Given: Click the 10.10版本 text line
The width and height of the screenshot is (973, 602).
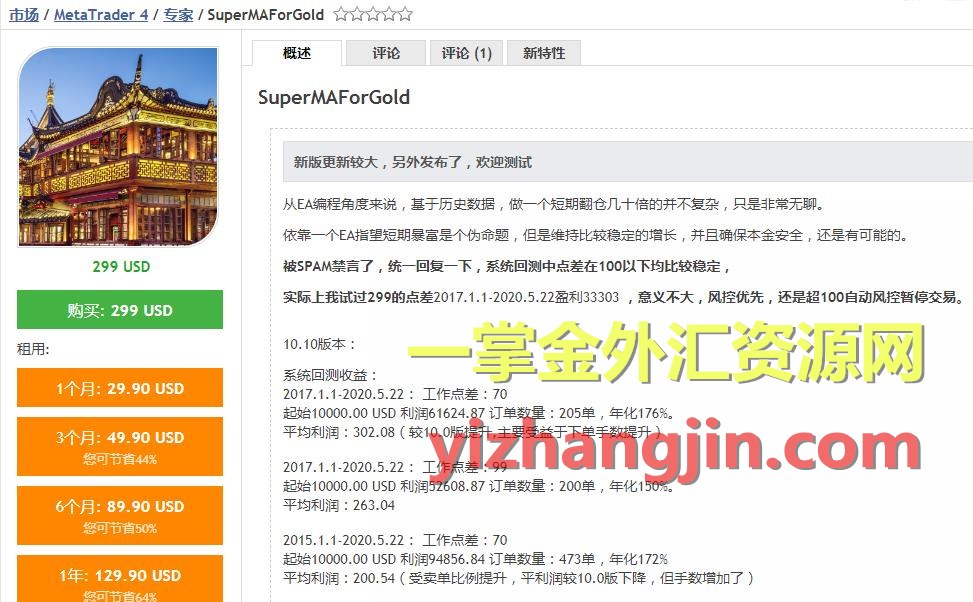Looking at the screenshot, I should (320, 344).
